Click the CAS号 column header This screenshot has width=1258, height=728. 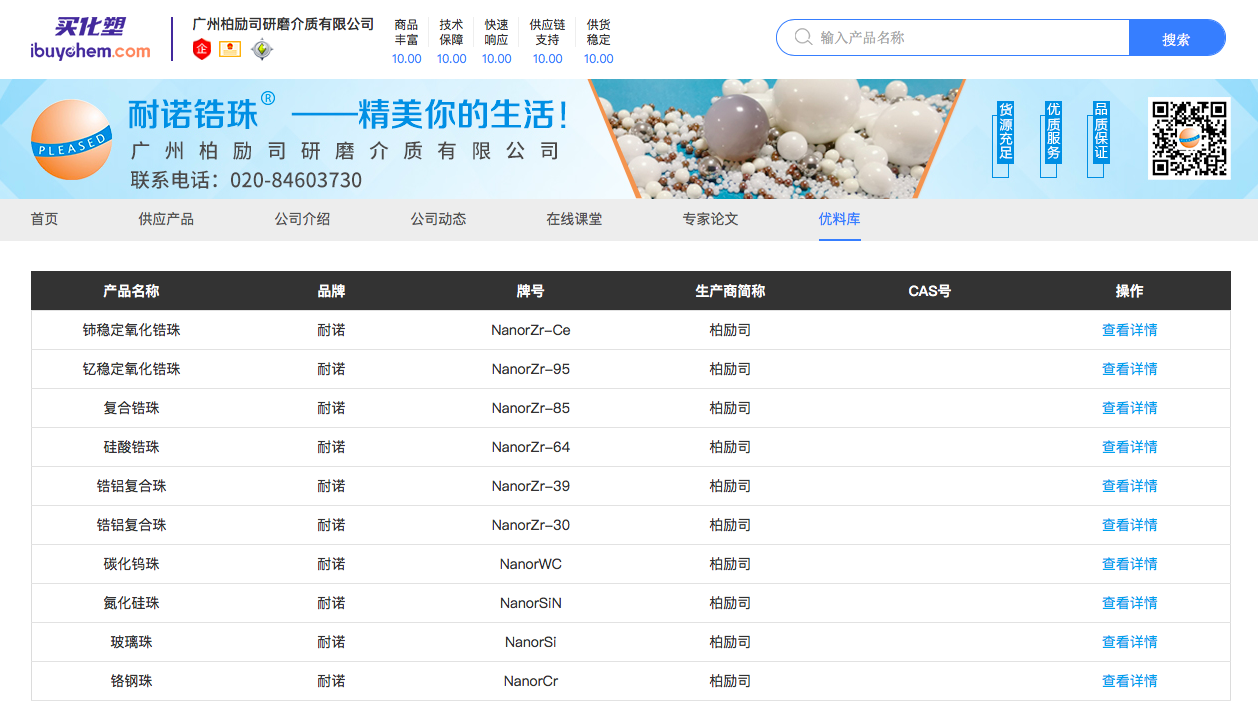coord(929,291)
